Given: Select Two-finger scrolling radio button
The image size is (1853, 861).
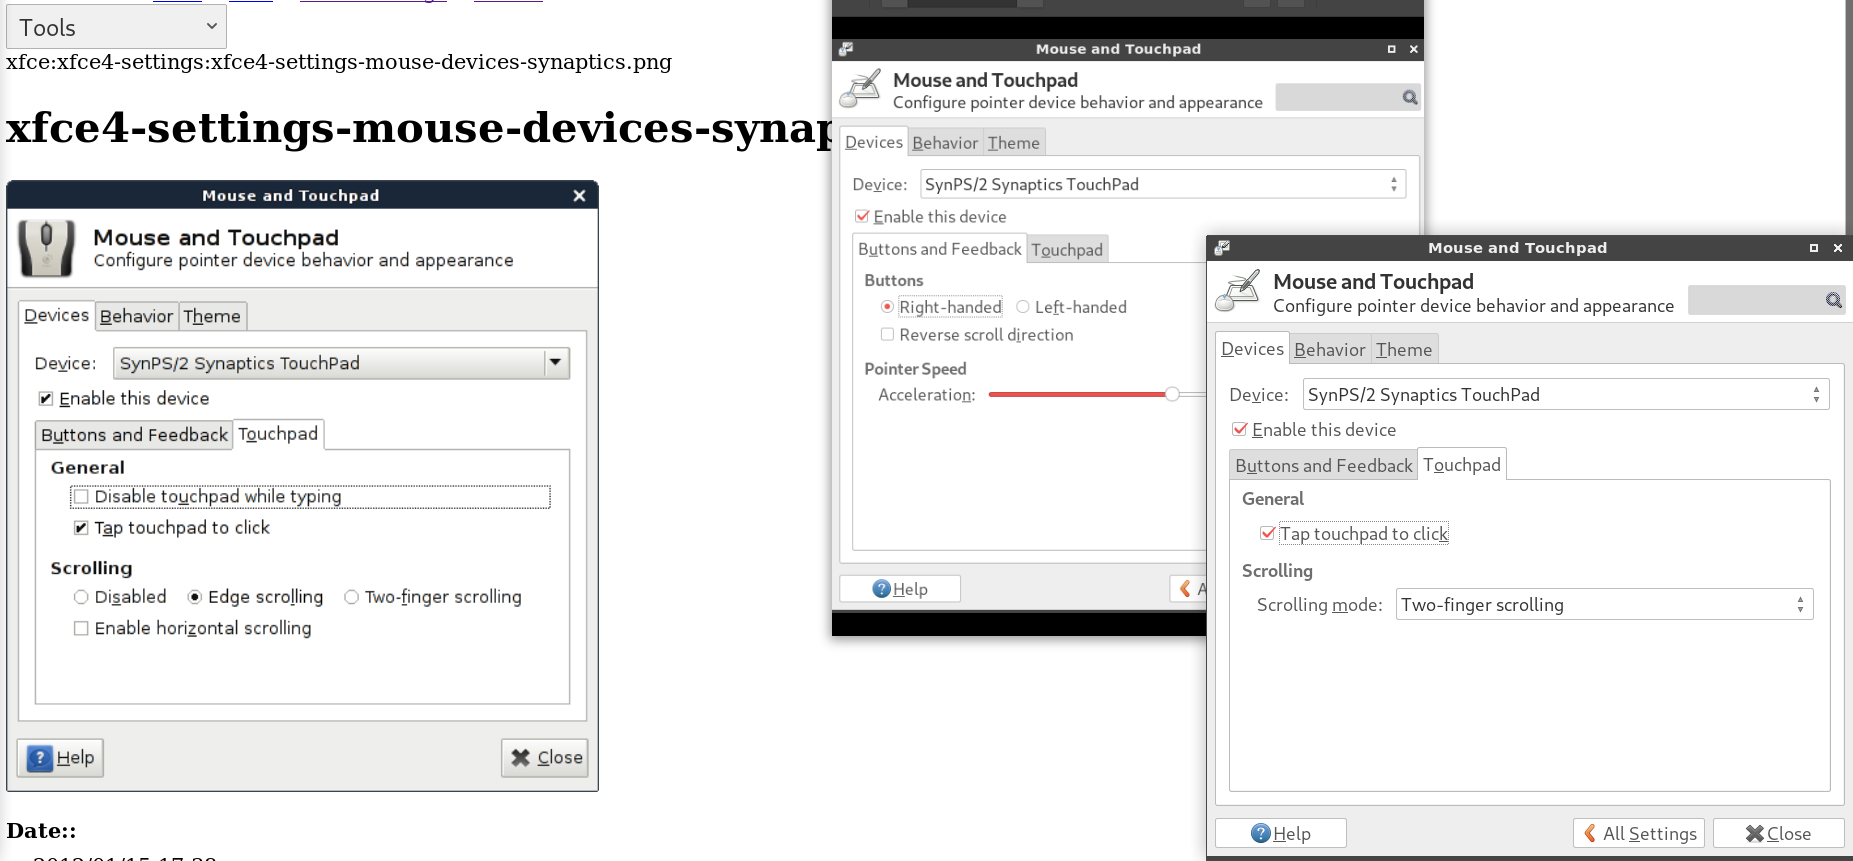Looking at the screenshot, I should (351, 597).
